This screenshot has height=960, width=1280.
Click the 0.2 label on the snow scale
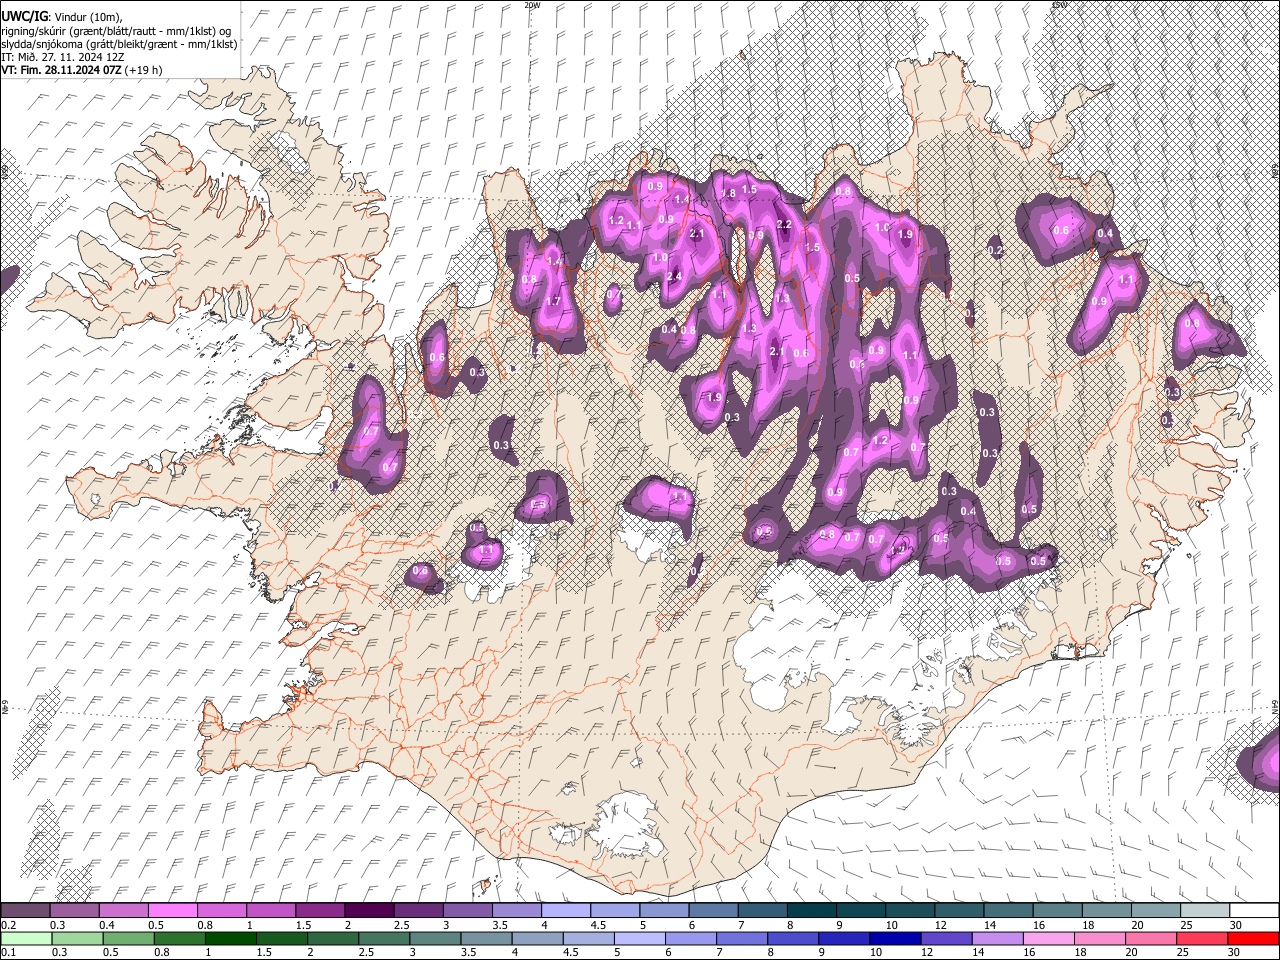pyautogui.click(x=8, y=925)
